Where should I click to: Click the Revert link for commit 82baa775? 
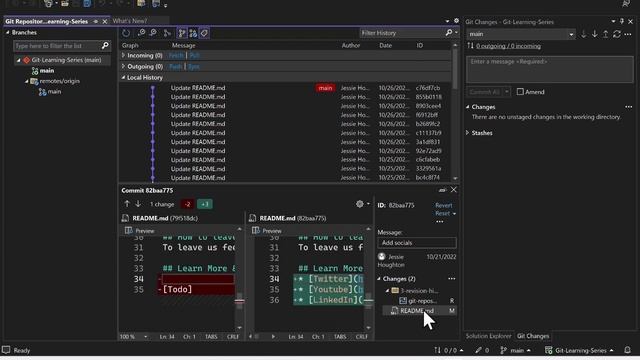443,205
